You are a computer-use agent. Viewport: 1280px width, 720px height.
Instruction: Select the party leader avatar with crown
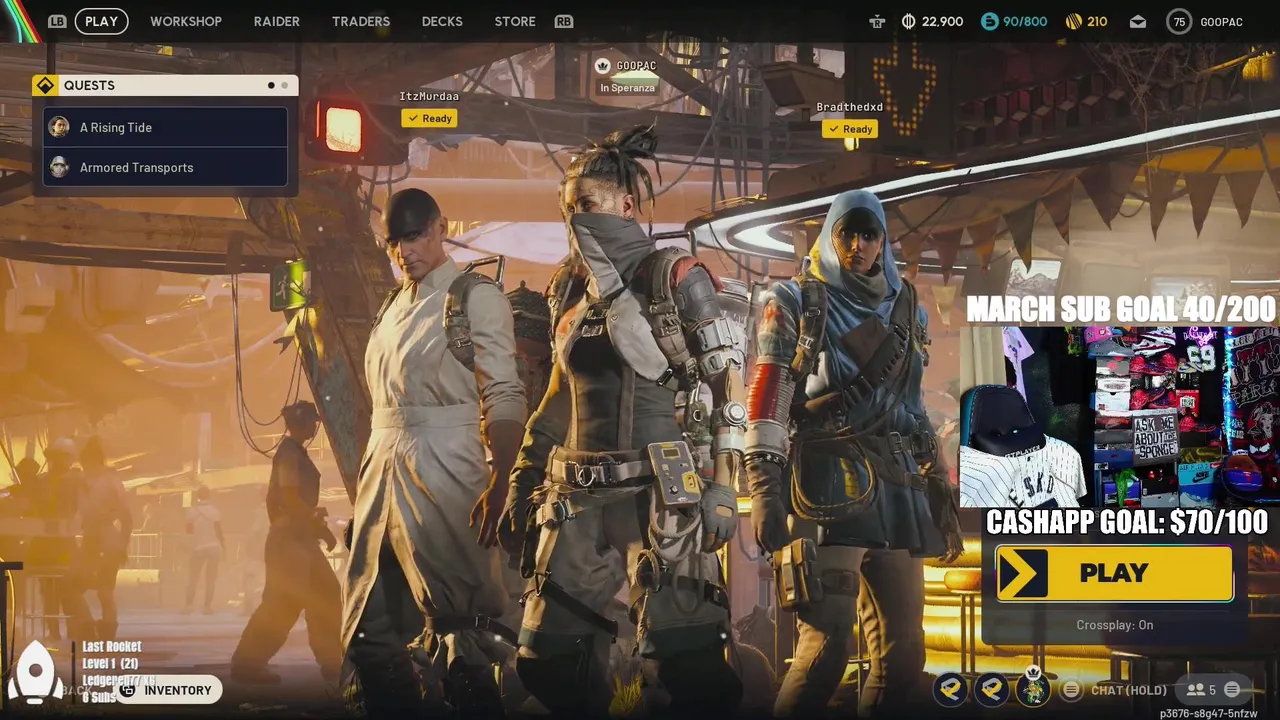click(1033, 688)
